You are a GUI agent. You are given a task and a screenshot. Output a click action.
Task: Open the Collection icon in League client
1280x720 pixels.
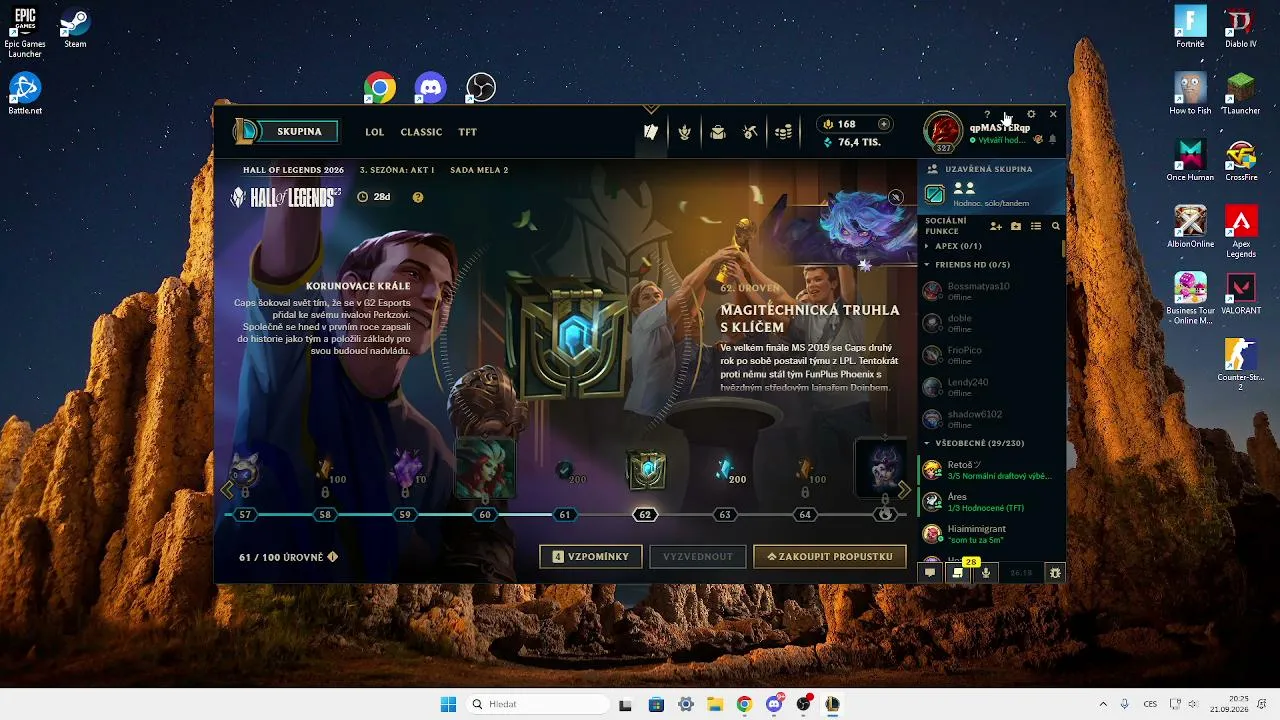[x=684, y=132]
